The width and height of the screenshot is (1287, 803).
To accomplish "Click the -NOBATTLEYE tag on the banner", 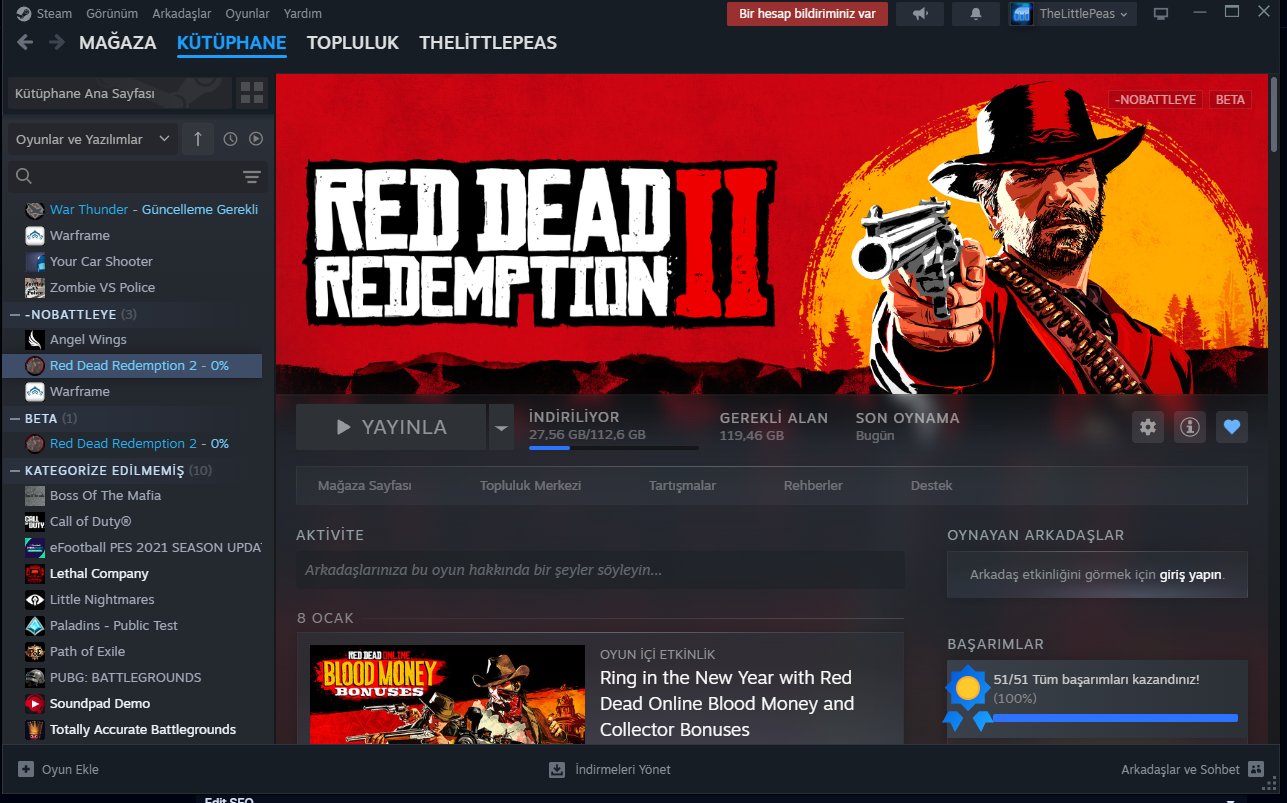I will [1155, 100].
